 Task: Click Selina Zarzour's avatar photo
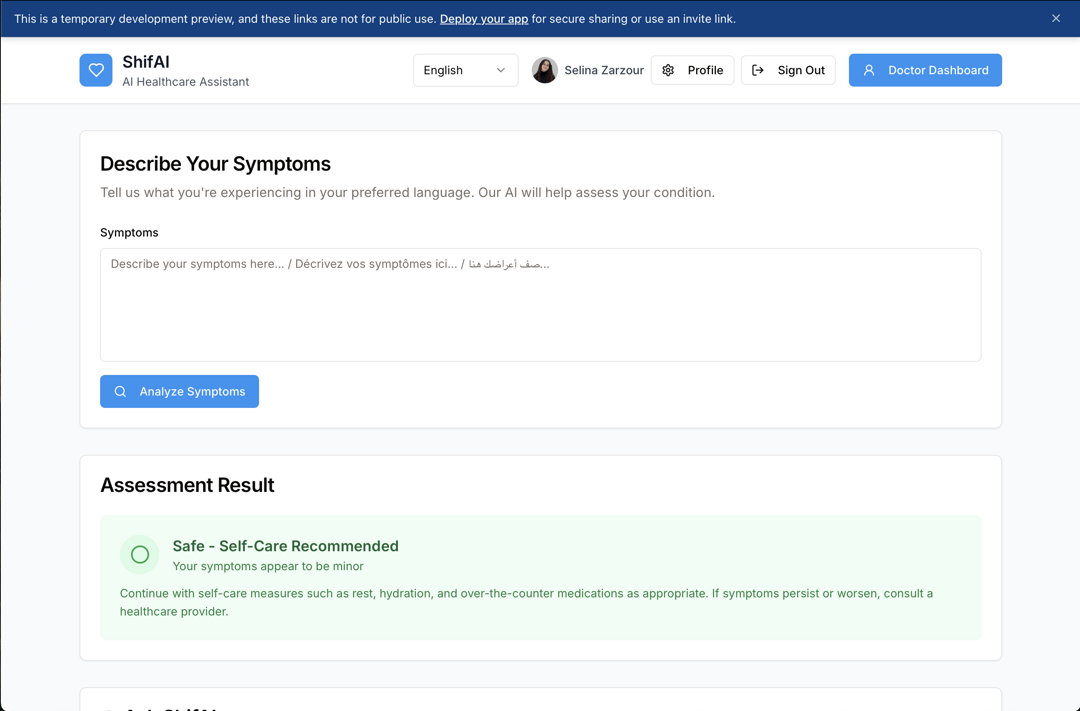(x=545, y=70)
